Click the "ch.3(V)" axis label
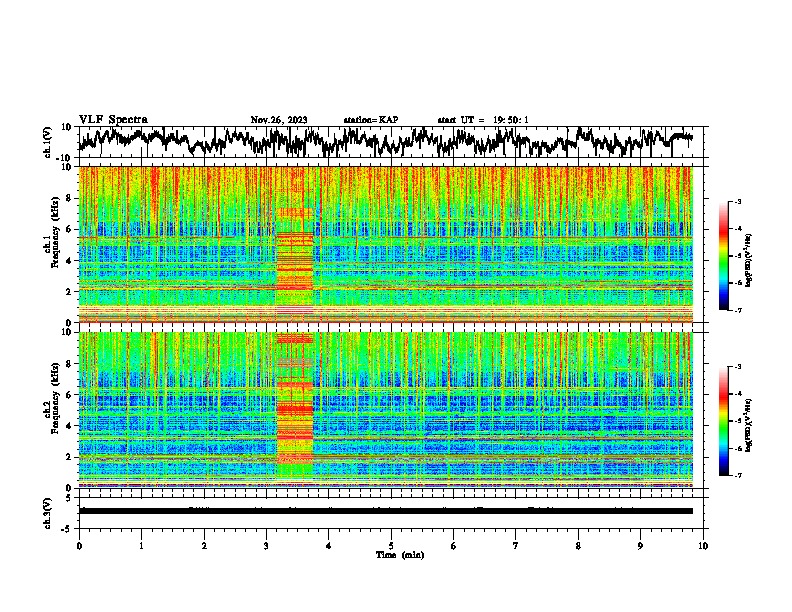The image size is (792, 612). [x=48, y=513]
